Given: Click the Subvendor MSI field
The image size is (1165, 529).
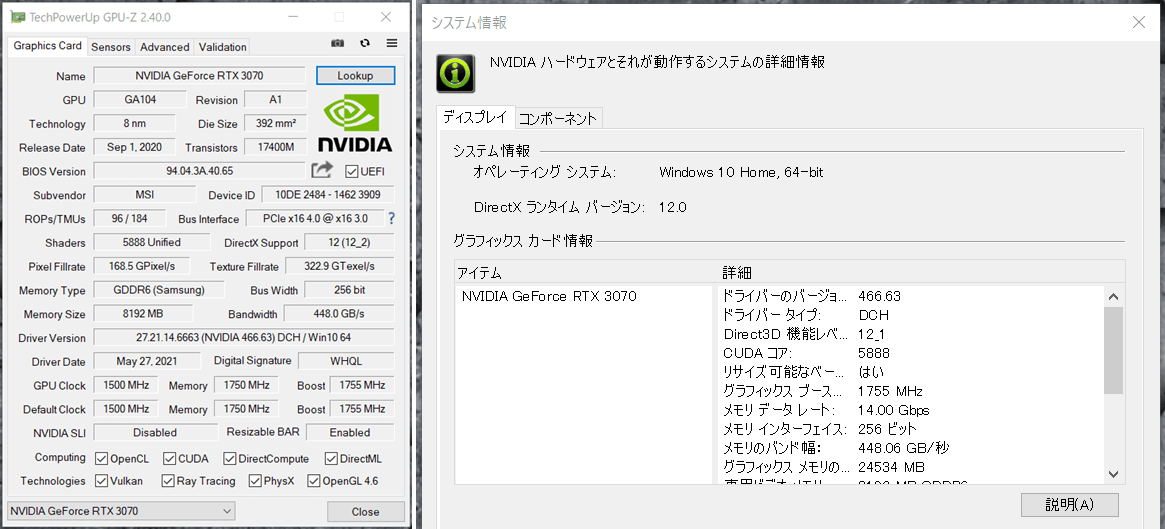Looking at the screenshot, I should pyautogui.click(x=143, y=195).
